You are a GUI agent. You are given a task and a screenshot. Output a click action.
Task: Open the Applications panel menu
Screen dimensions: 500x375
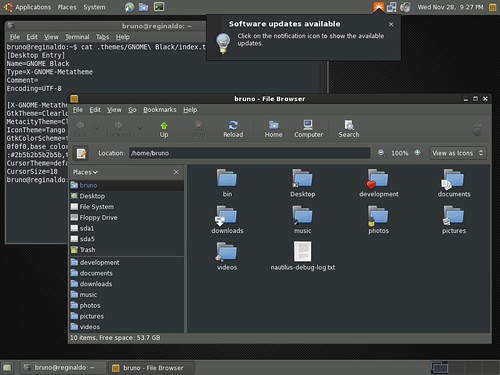tap(28, 7)
